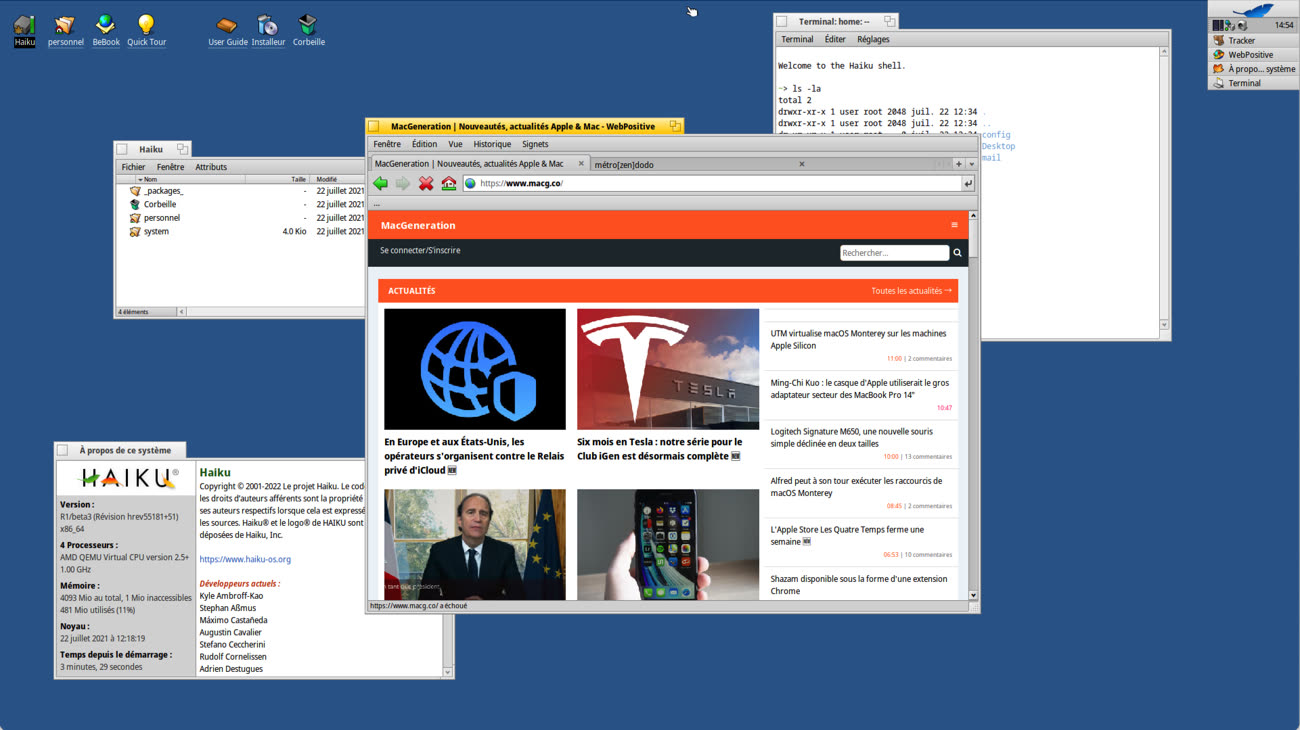Click the Terminal scrollbar down arrow
Image resolution: width=1300 pixels, height=730 pixels.
[x=1163, y=325]
